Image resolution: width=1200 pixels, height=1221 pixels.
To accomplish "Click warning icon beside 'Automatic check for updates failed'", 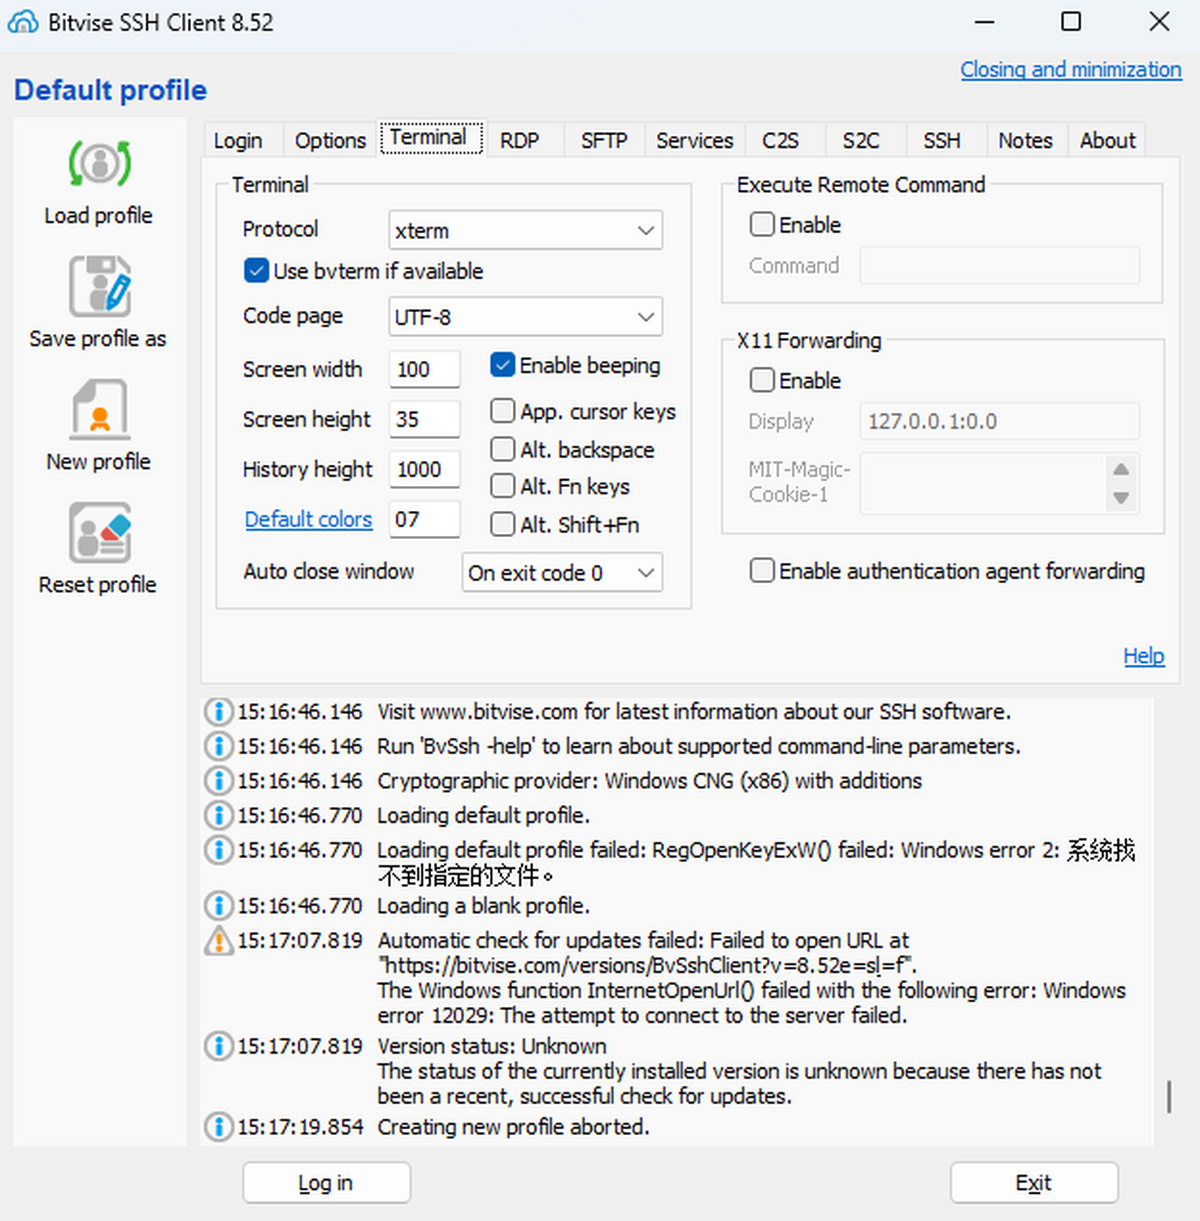I will click(218, 941).
